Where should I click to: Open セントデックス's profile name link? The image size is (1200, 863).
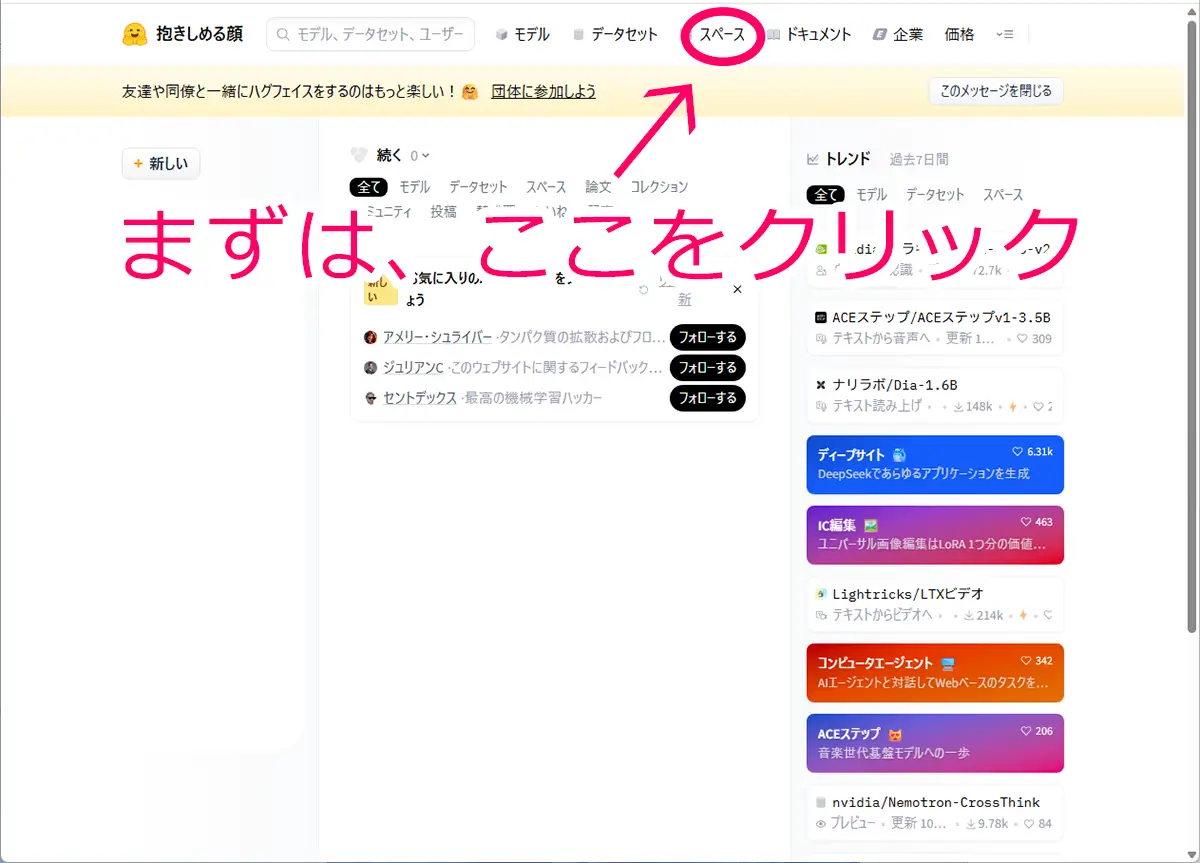(420, 398)
